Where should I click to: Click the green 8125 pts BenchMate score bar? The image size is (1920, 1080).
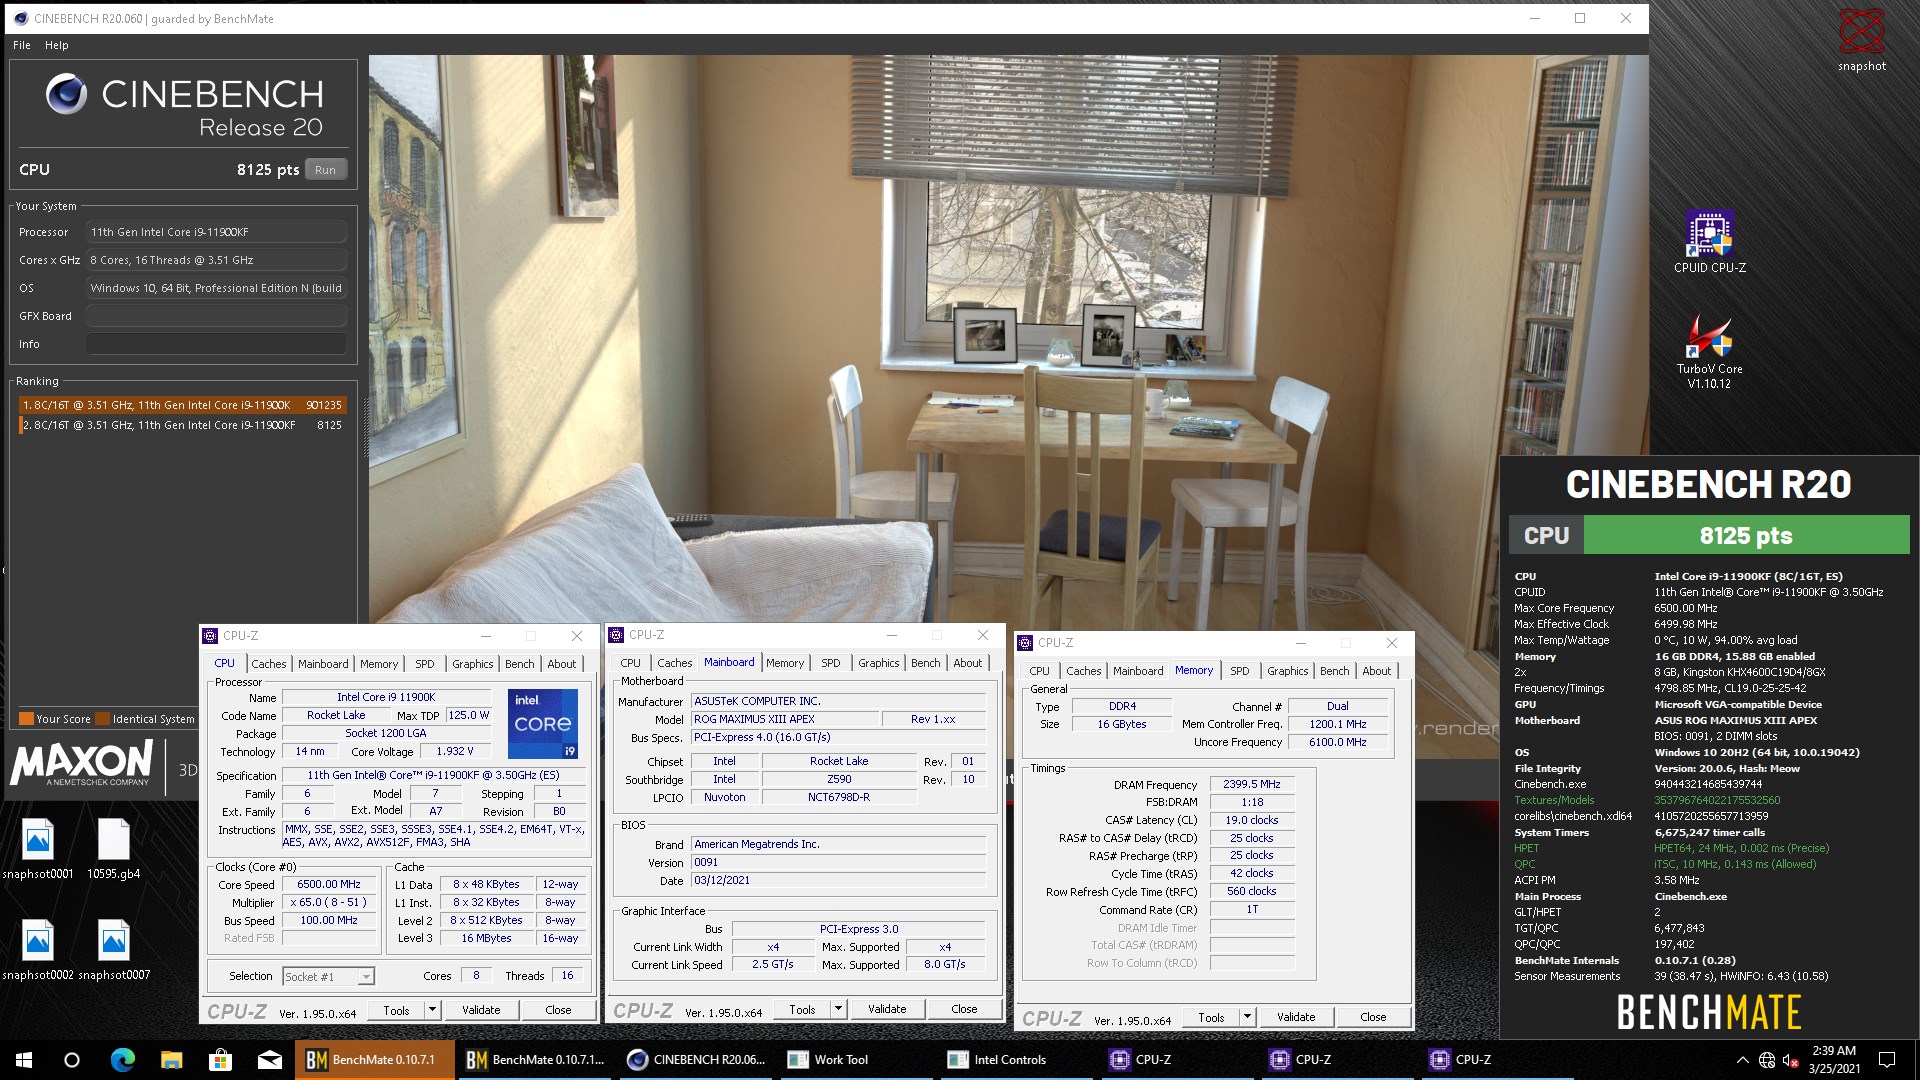pos(1746,535)
